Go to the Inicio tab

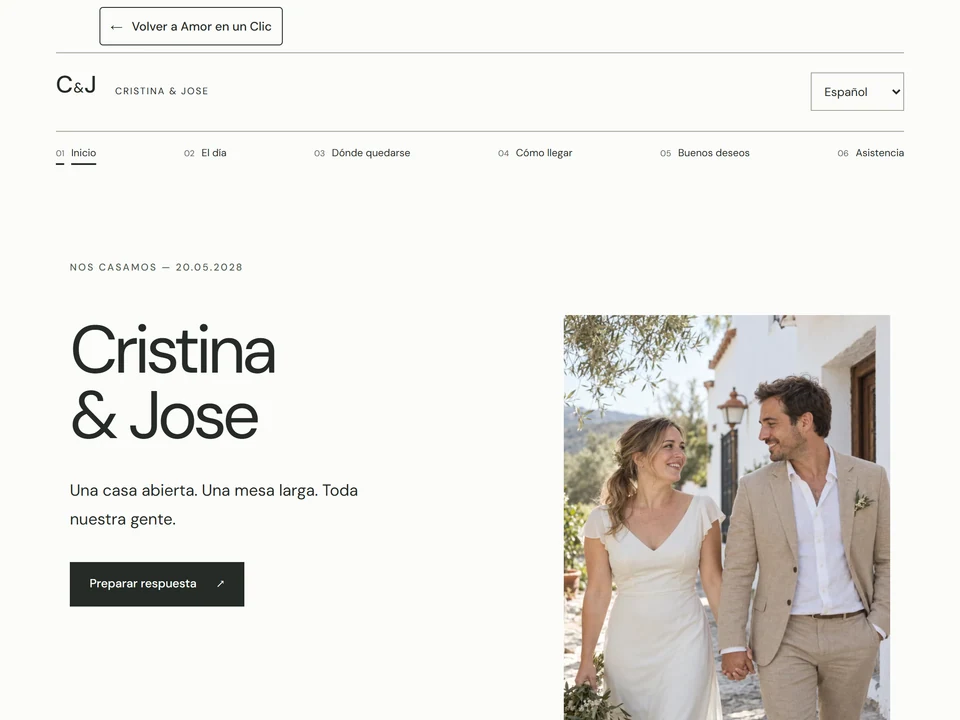click(83, 153)
